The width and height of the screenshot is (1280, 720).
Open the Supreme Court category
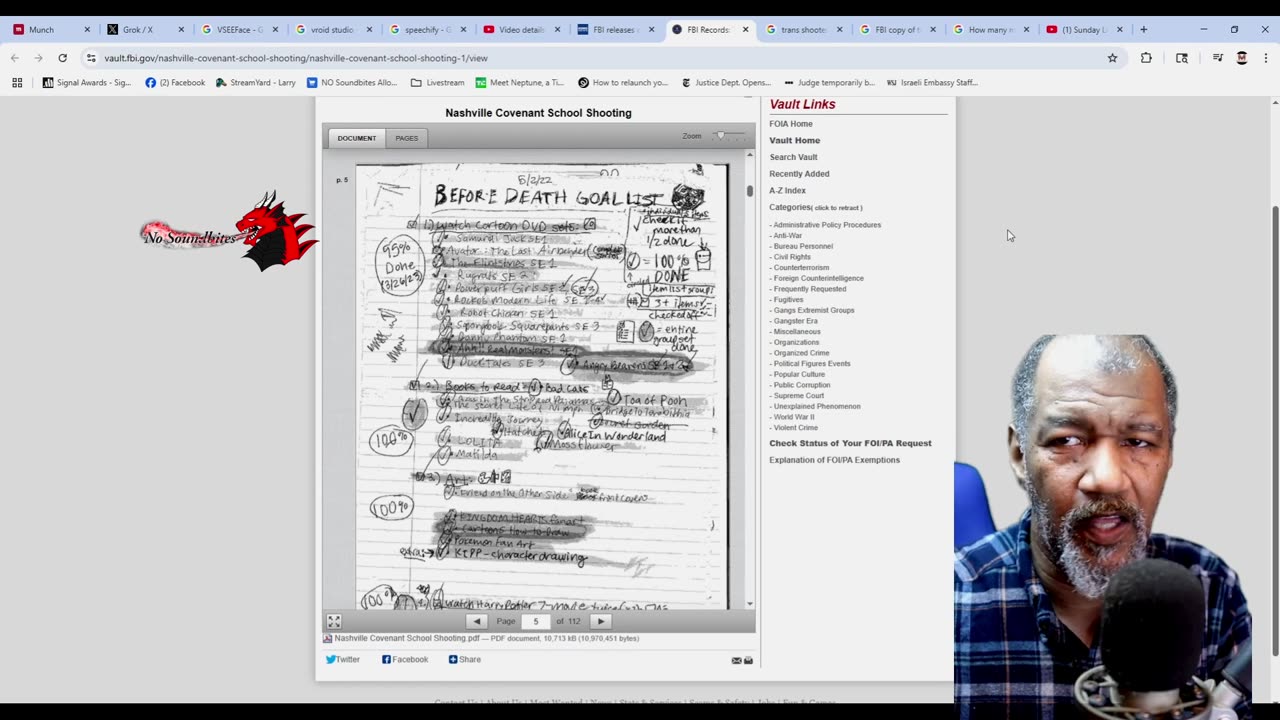(799, 396)
